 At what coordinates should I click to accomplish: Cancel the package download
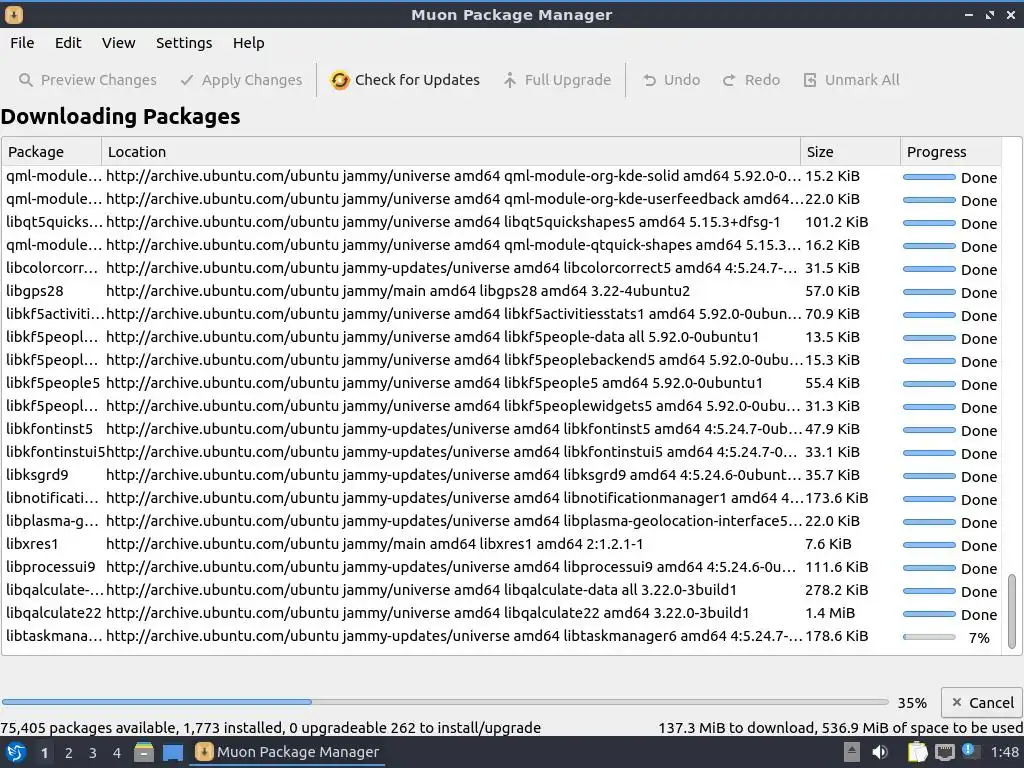pos(982,703)
